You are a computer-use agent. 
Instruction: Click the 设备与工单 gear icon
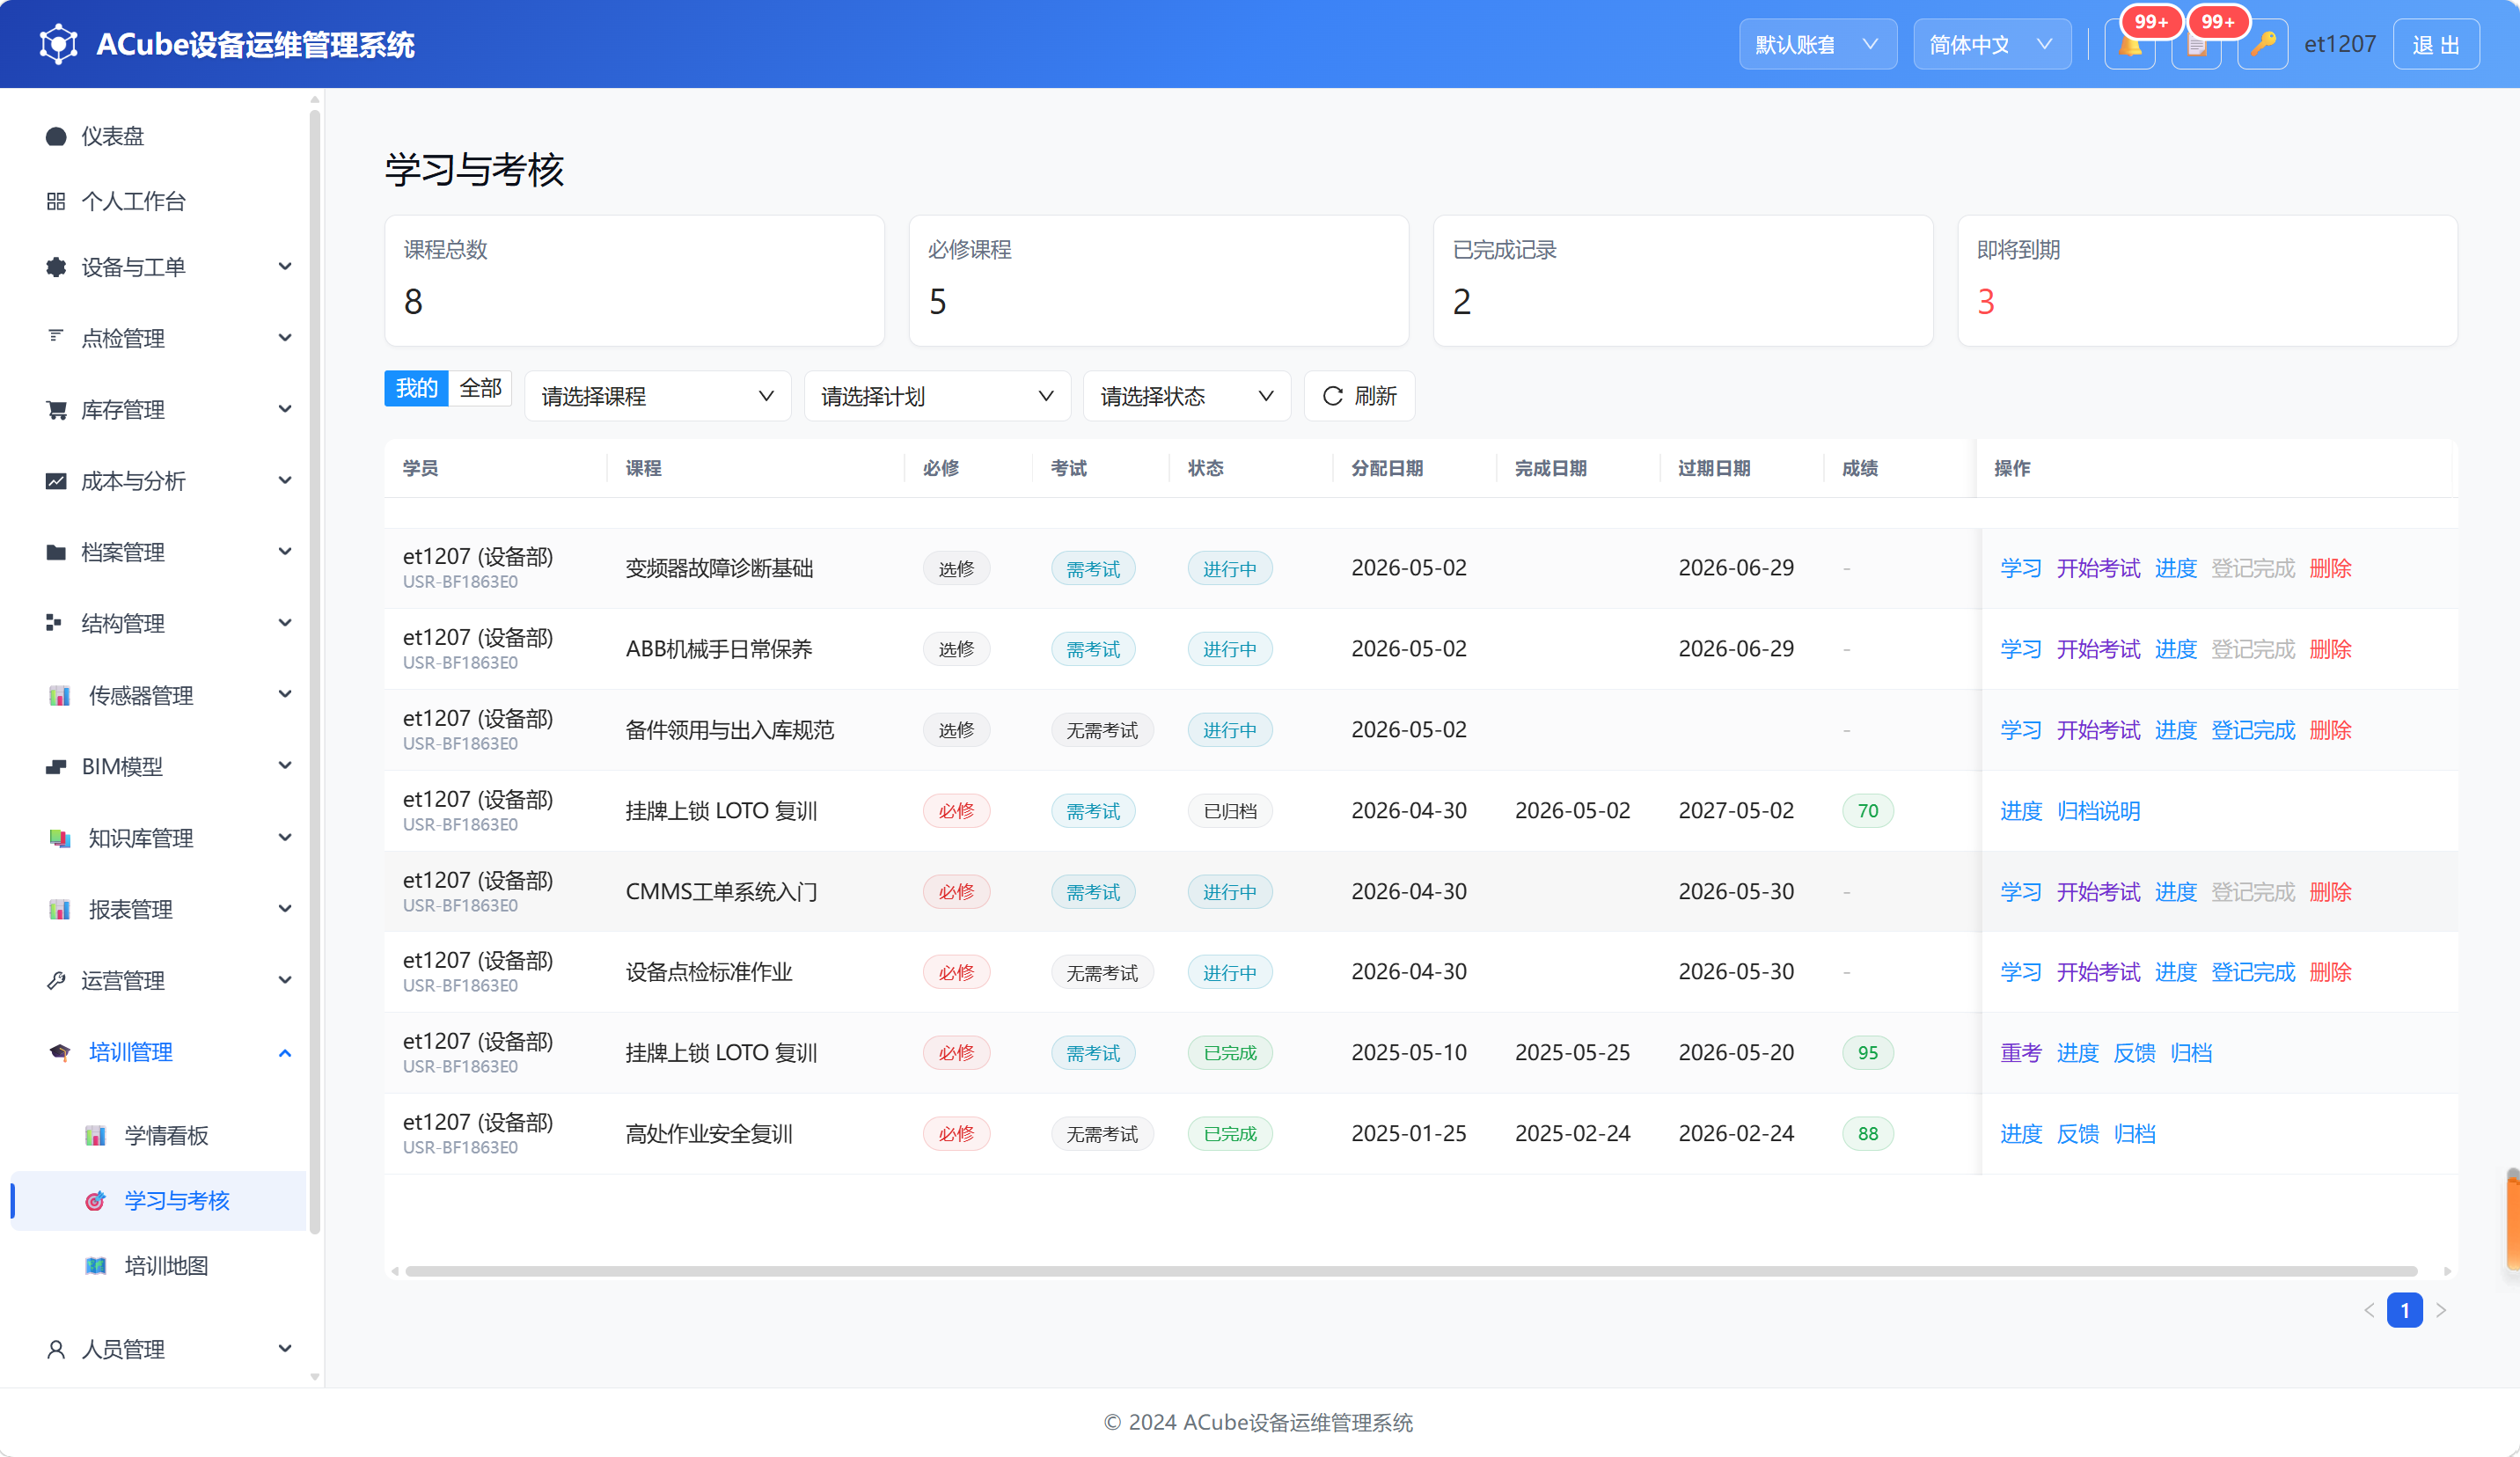click(56, 267)
